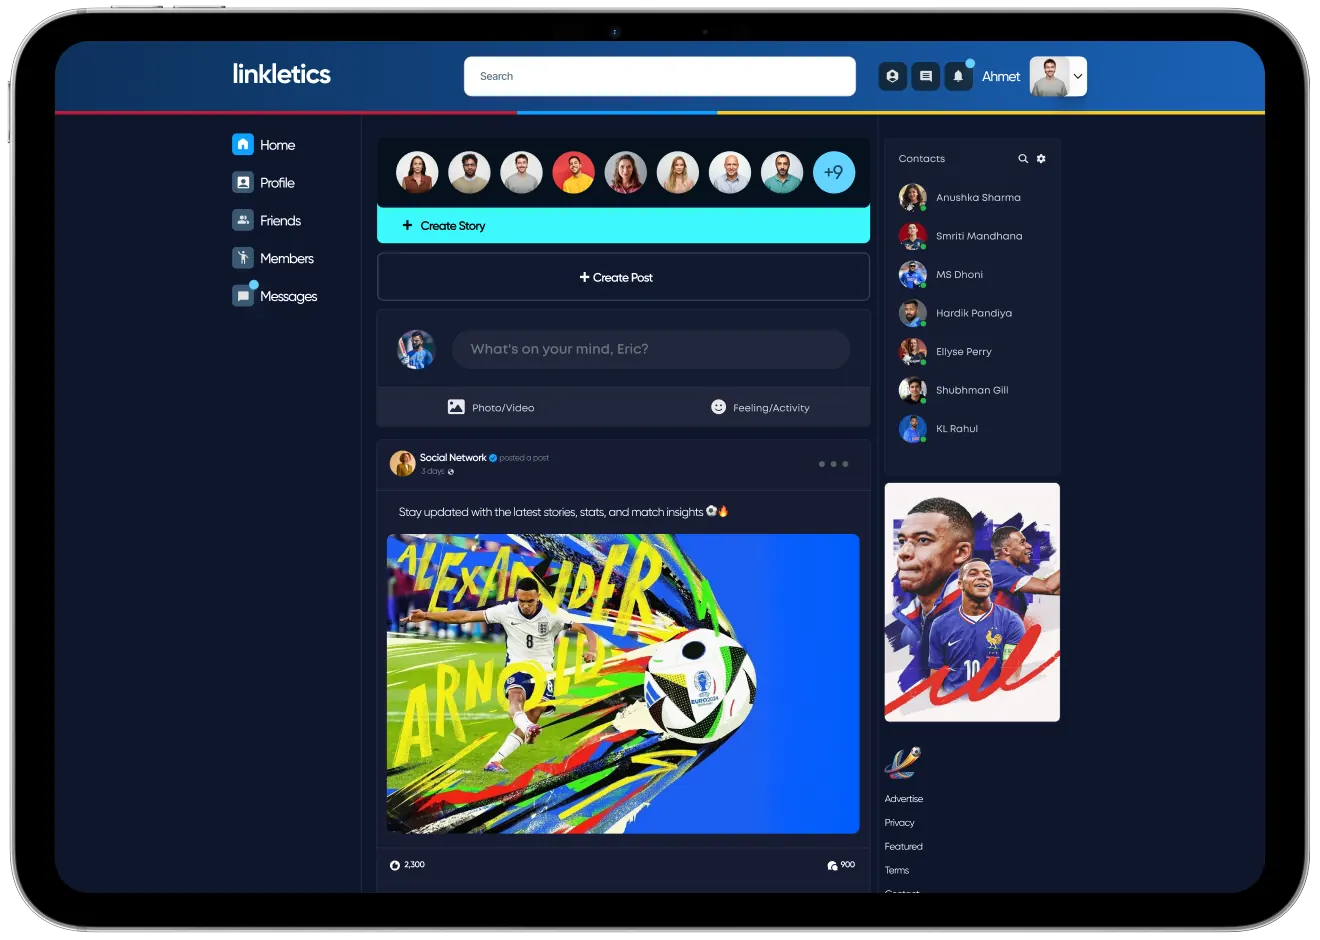
Task: Click the What's on your mind field
Action: coord(651,349)
